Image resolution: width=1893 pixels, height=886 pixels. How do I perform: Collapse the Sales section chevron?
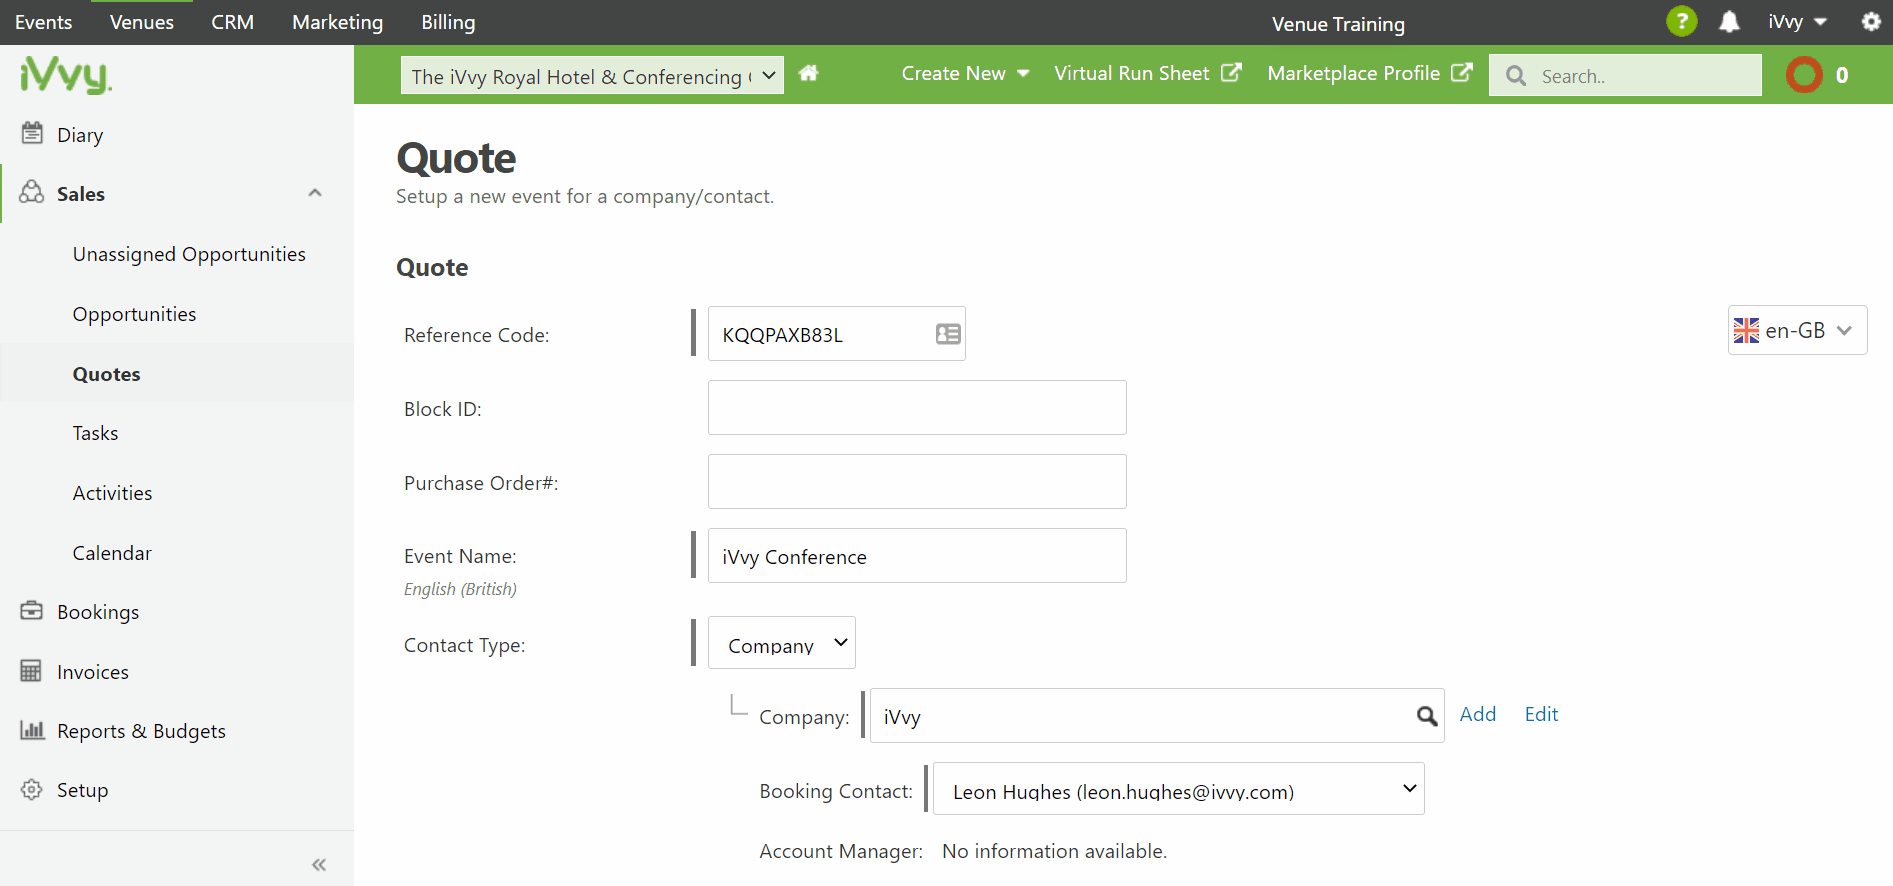coord(315,193)
